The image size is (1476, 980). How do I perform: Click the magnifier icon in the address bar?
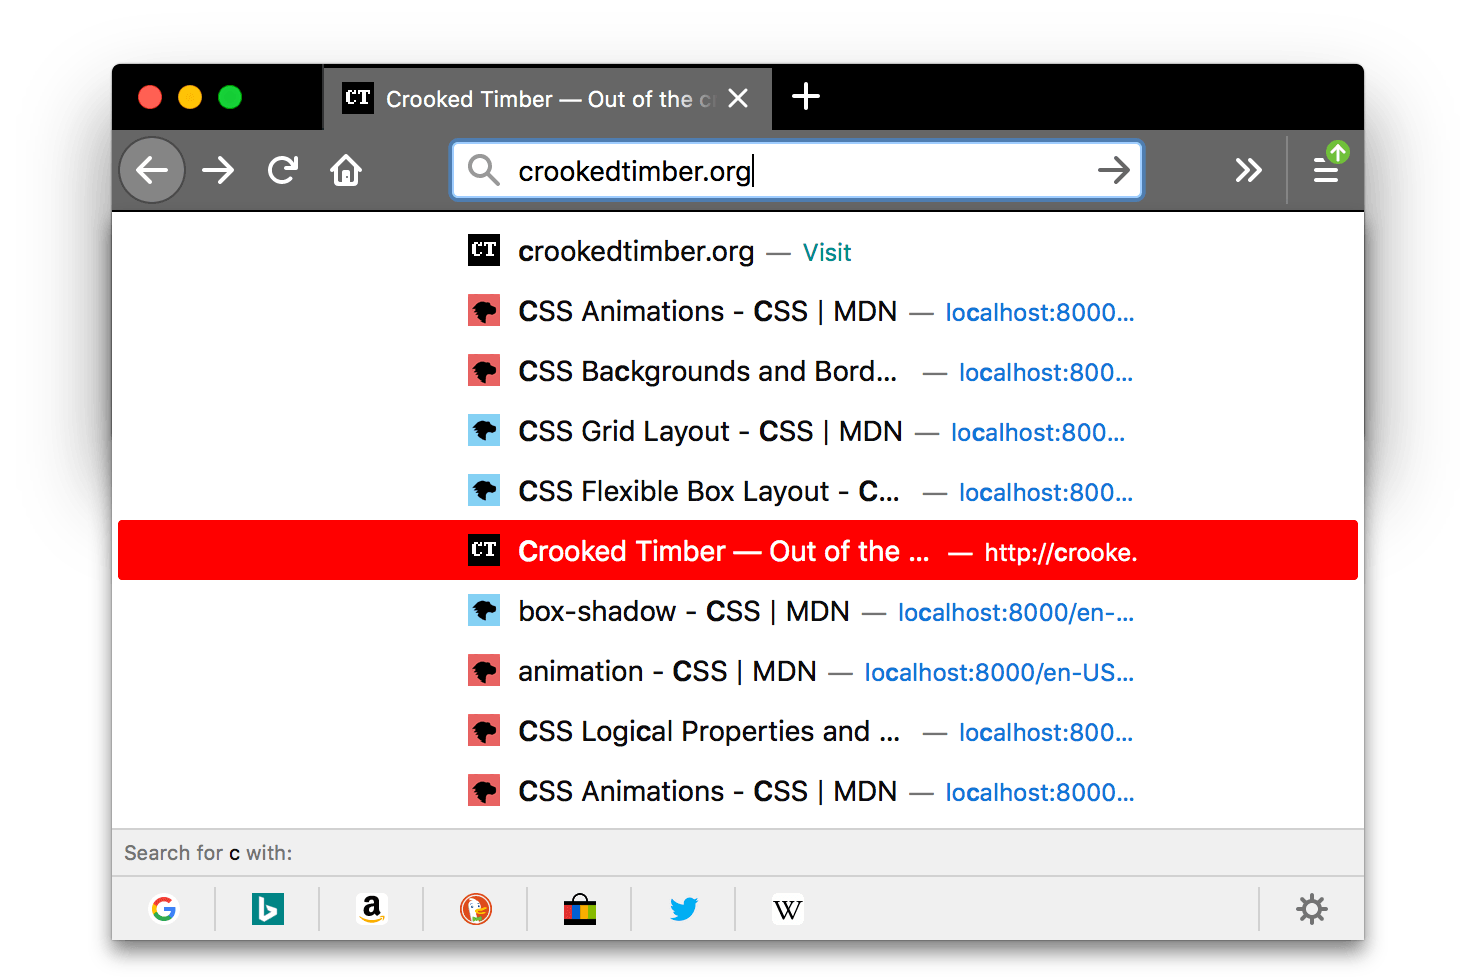[484, 170]
